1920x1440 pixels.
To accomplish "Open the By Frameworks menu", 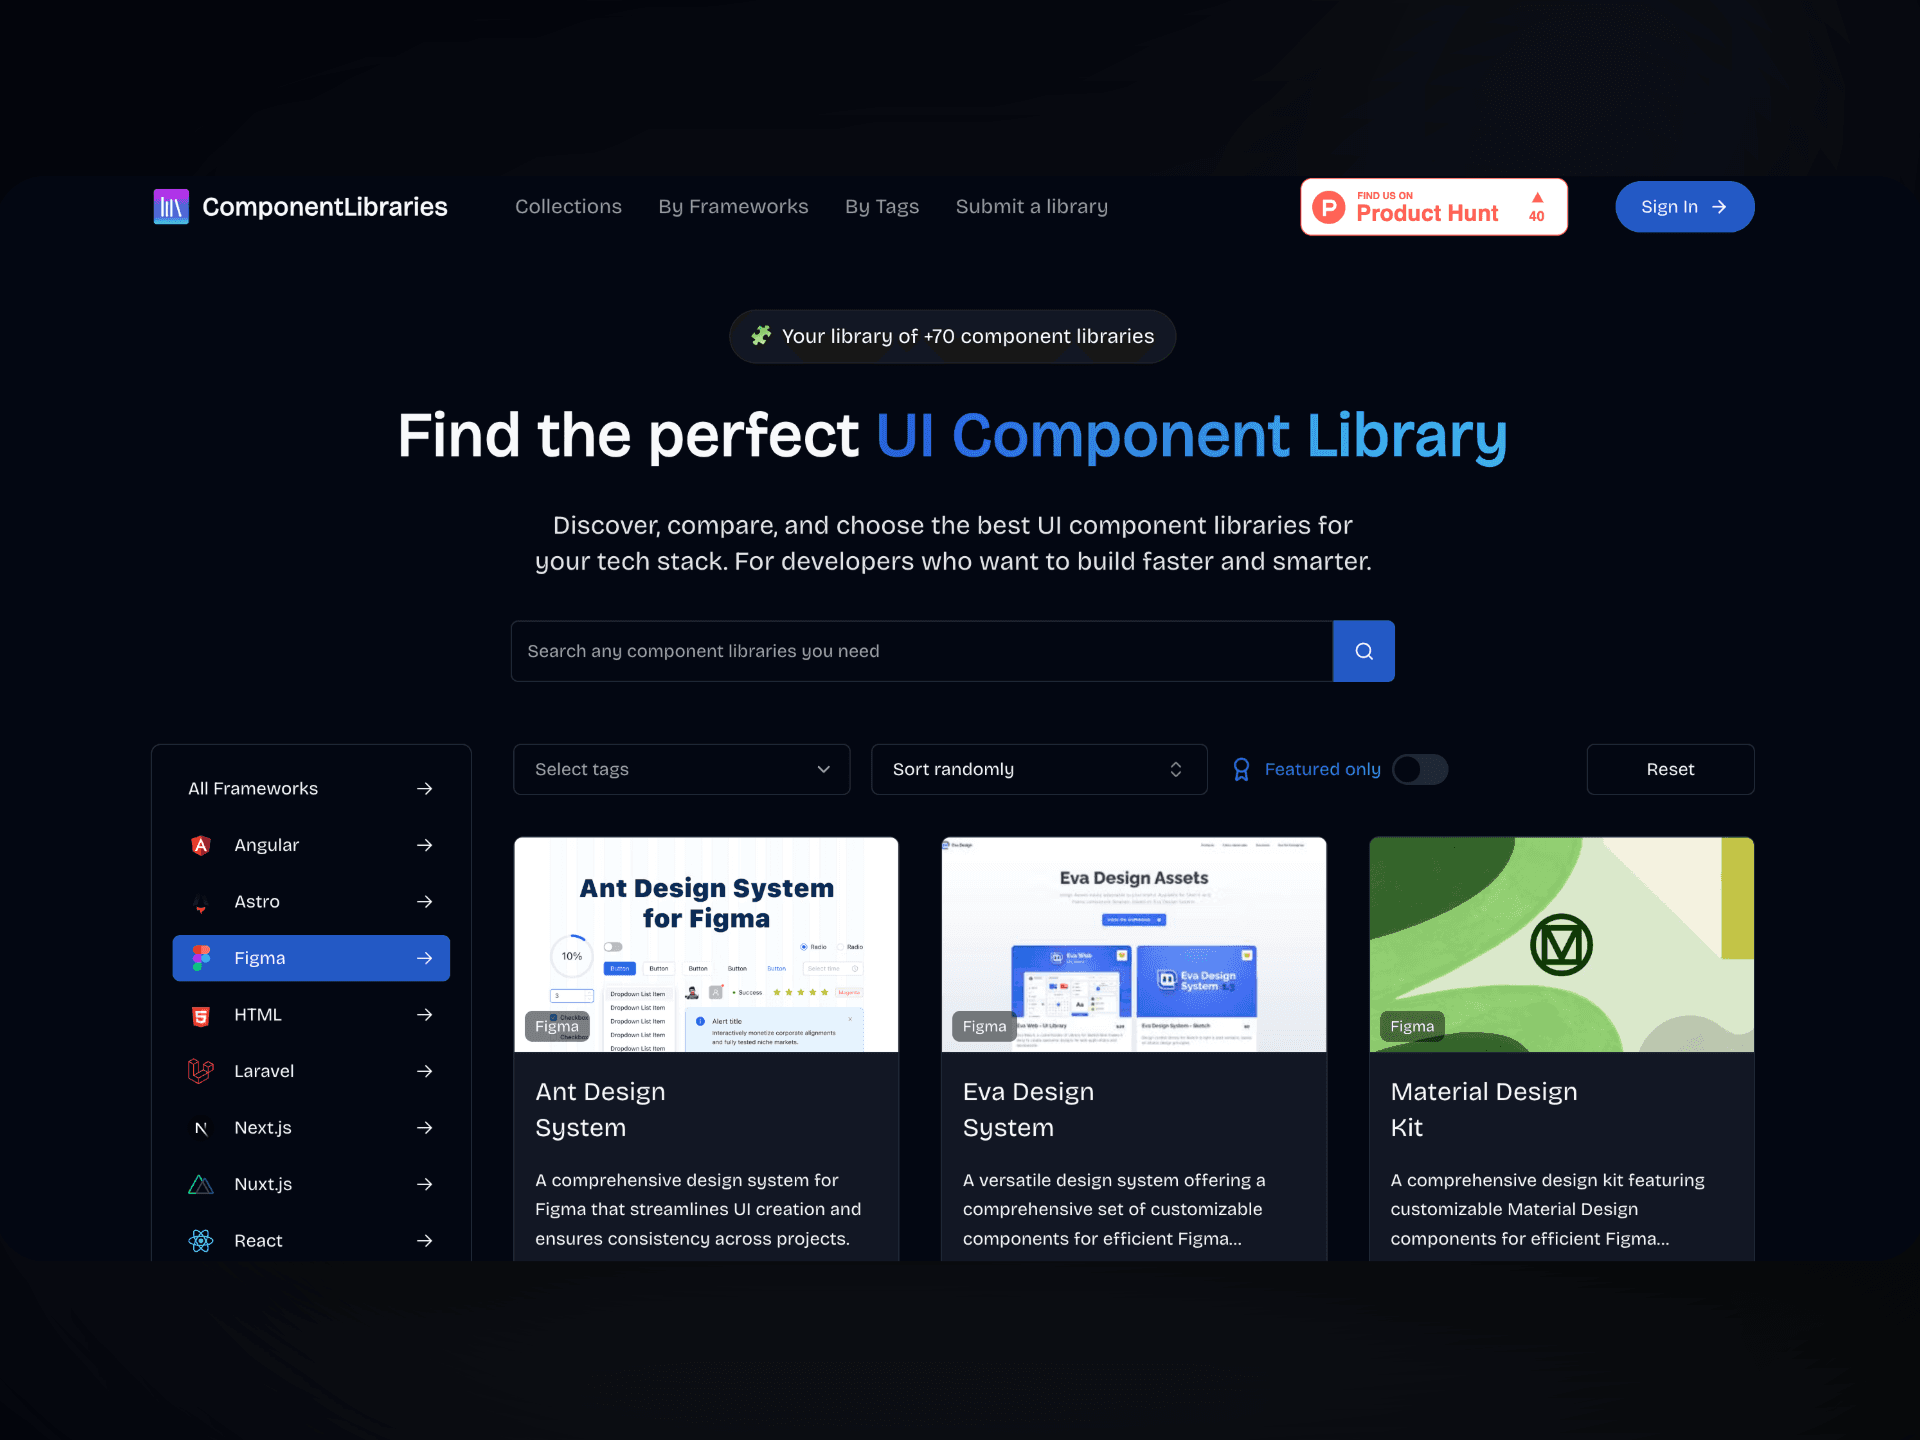I will point(732,206).
